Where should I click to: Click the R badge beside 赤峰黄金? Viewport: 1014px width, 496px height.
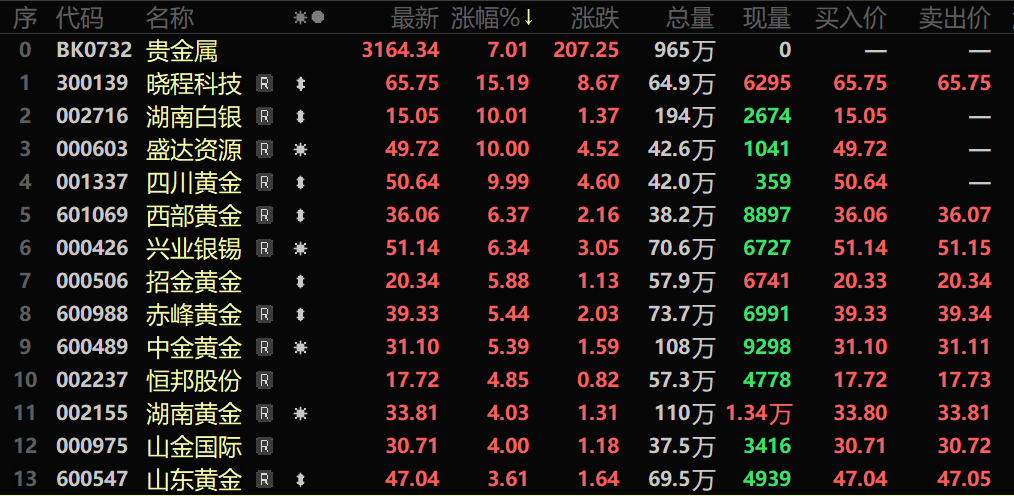(x=264, y=314)
